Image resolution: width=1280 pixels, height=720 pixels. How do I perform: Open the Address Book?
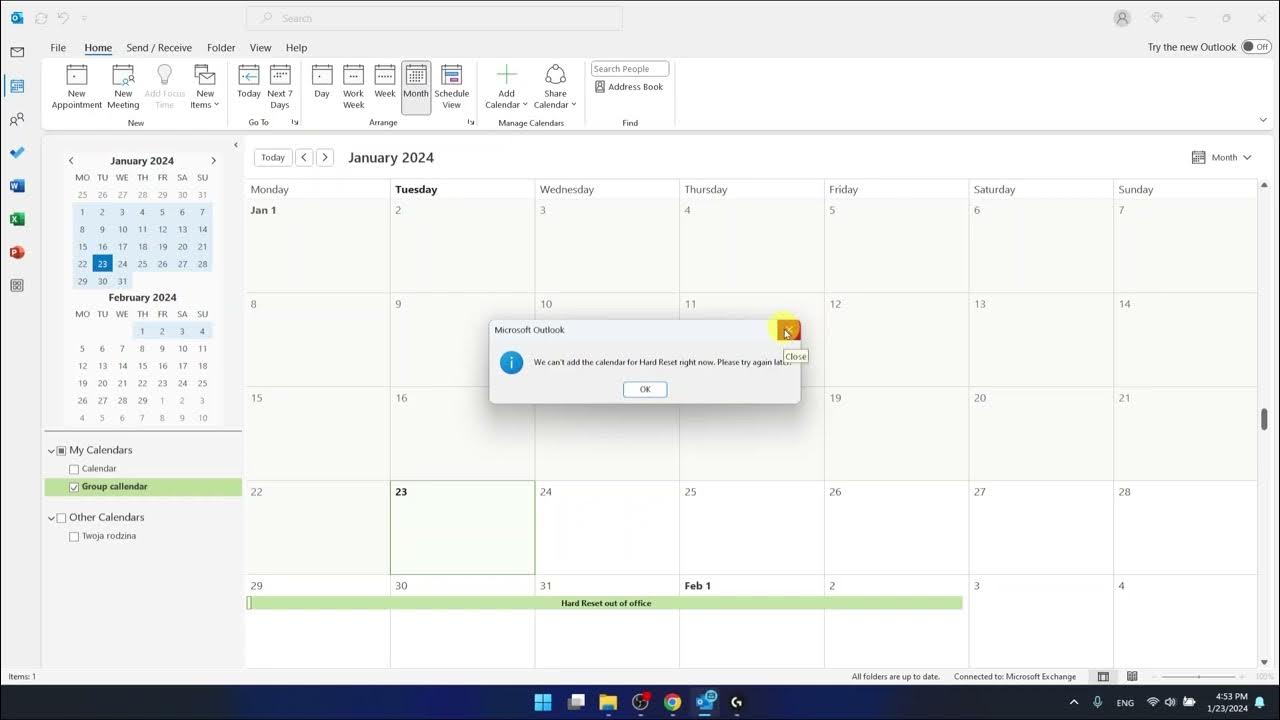[x=629, y=87]
